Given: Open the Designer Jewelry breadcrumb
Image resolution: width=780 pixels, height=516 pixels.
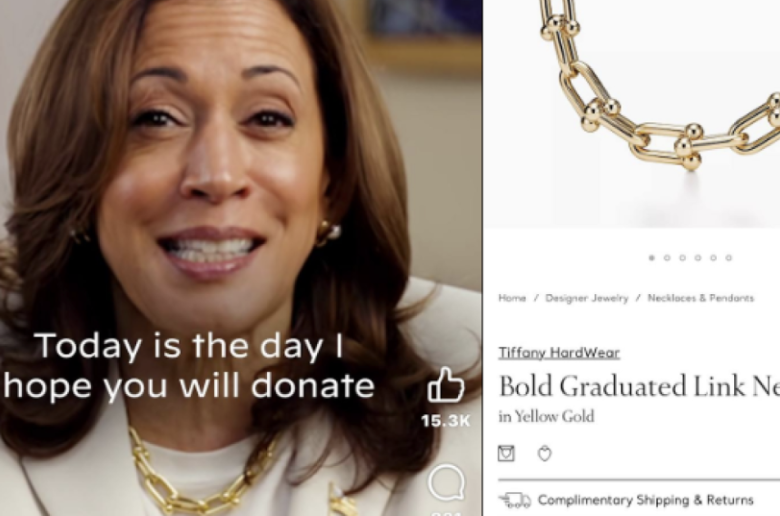Looking at the screenshot, I should tap(586, 298).
